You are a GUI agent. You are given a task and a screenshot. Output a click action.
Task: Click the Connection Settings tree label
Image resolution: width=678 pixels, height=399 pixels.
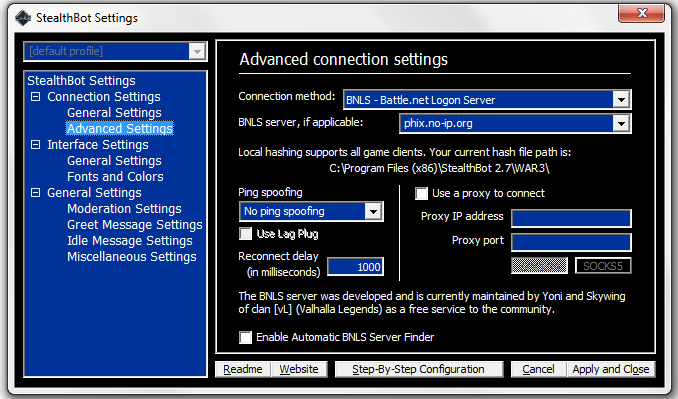(104, 96)
